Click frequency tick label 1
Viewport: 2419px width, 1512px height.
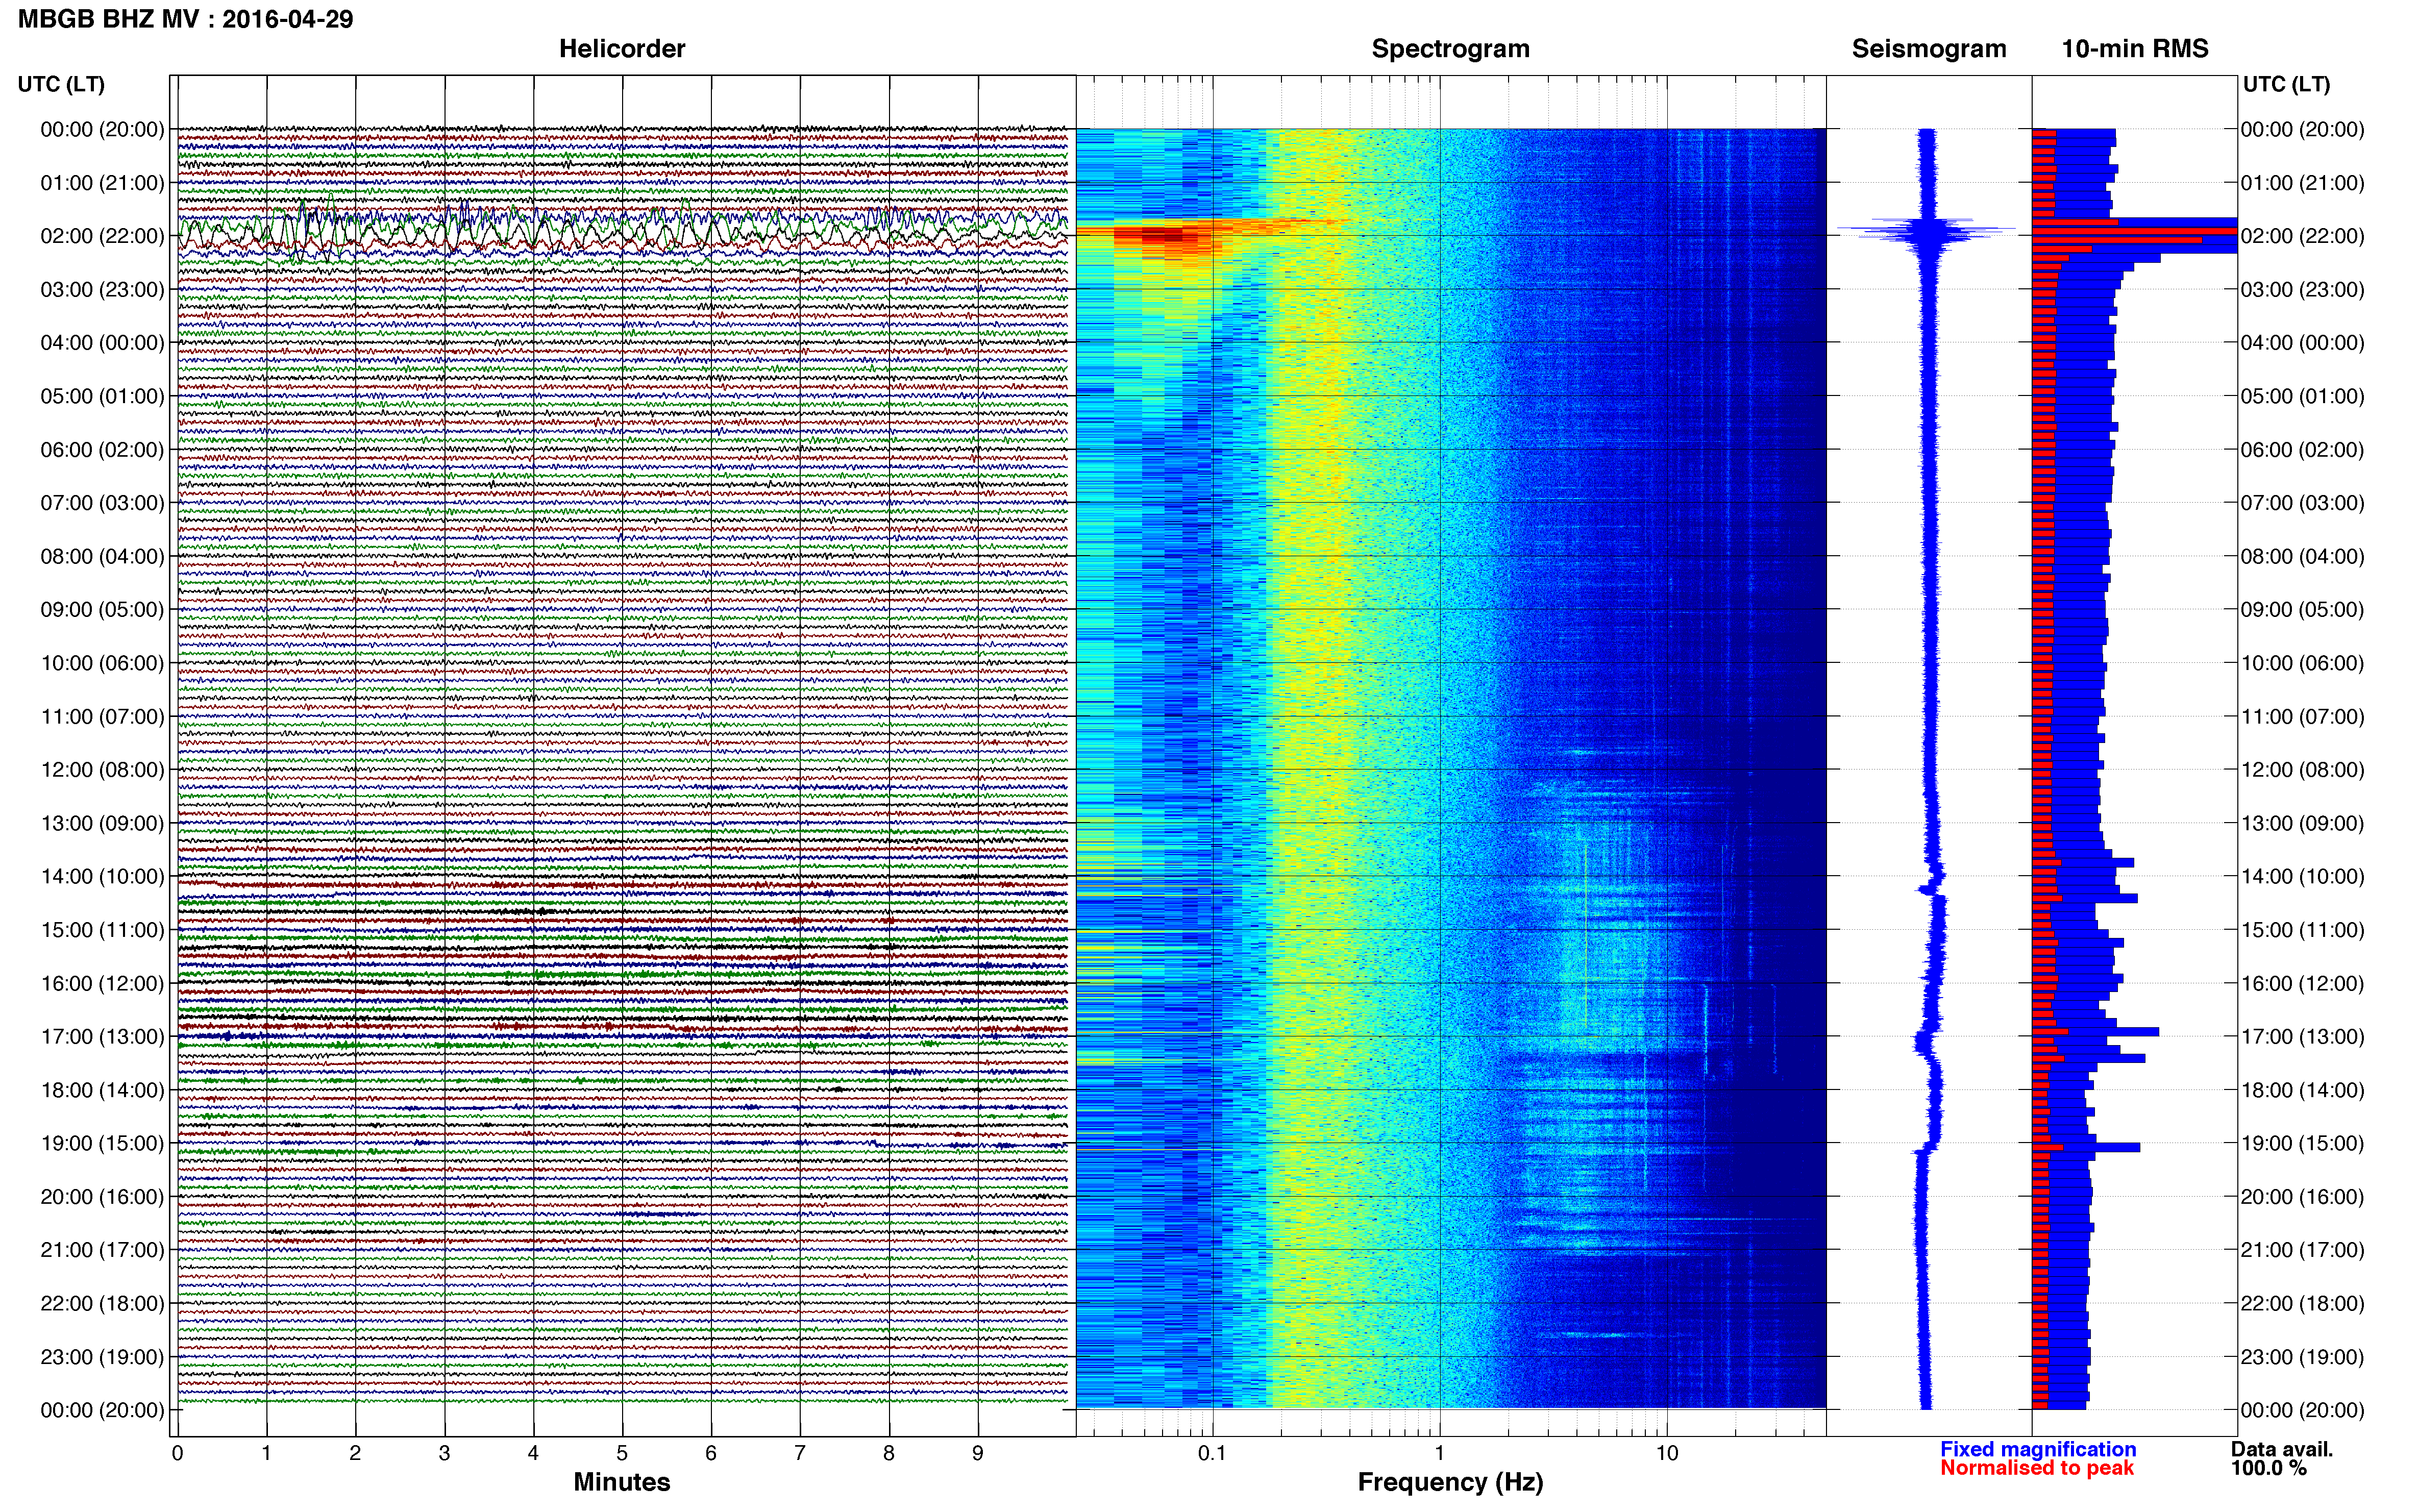point(1439,1453)
